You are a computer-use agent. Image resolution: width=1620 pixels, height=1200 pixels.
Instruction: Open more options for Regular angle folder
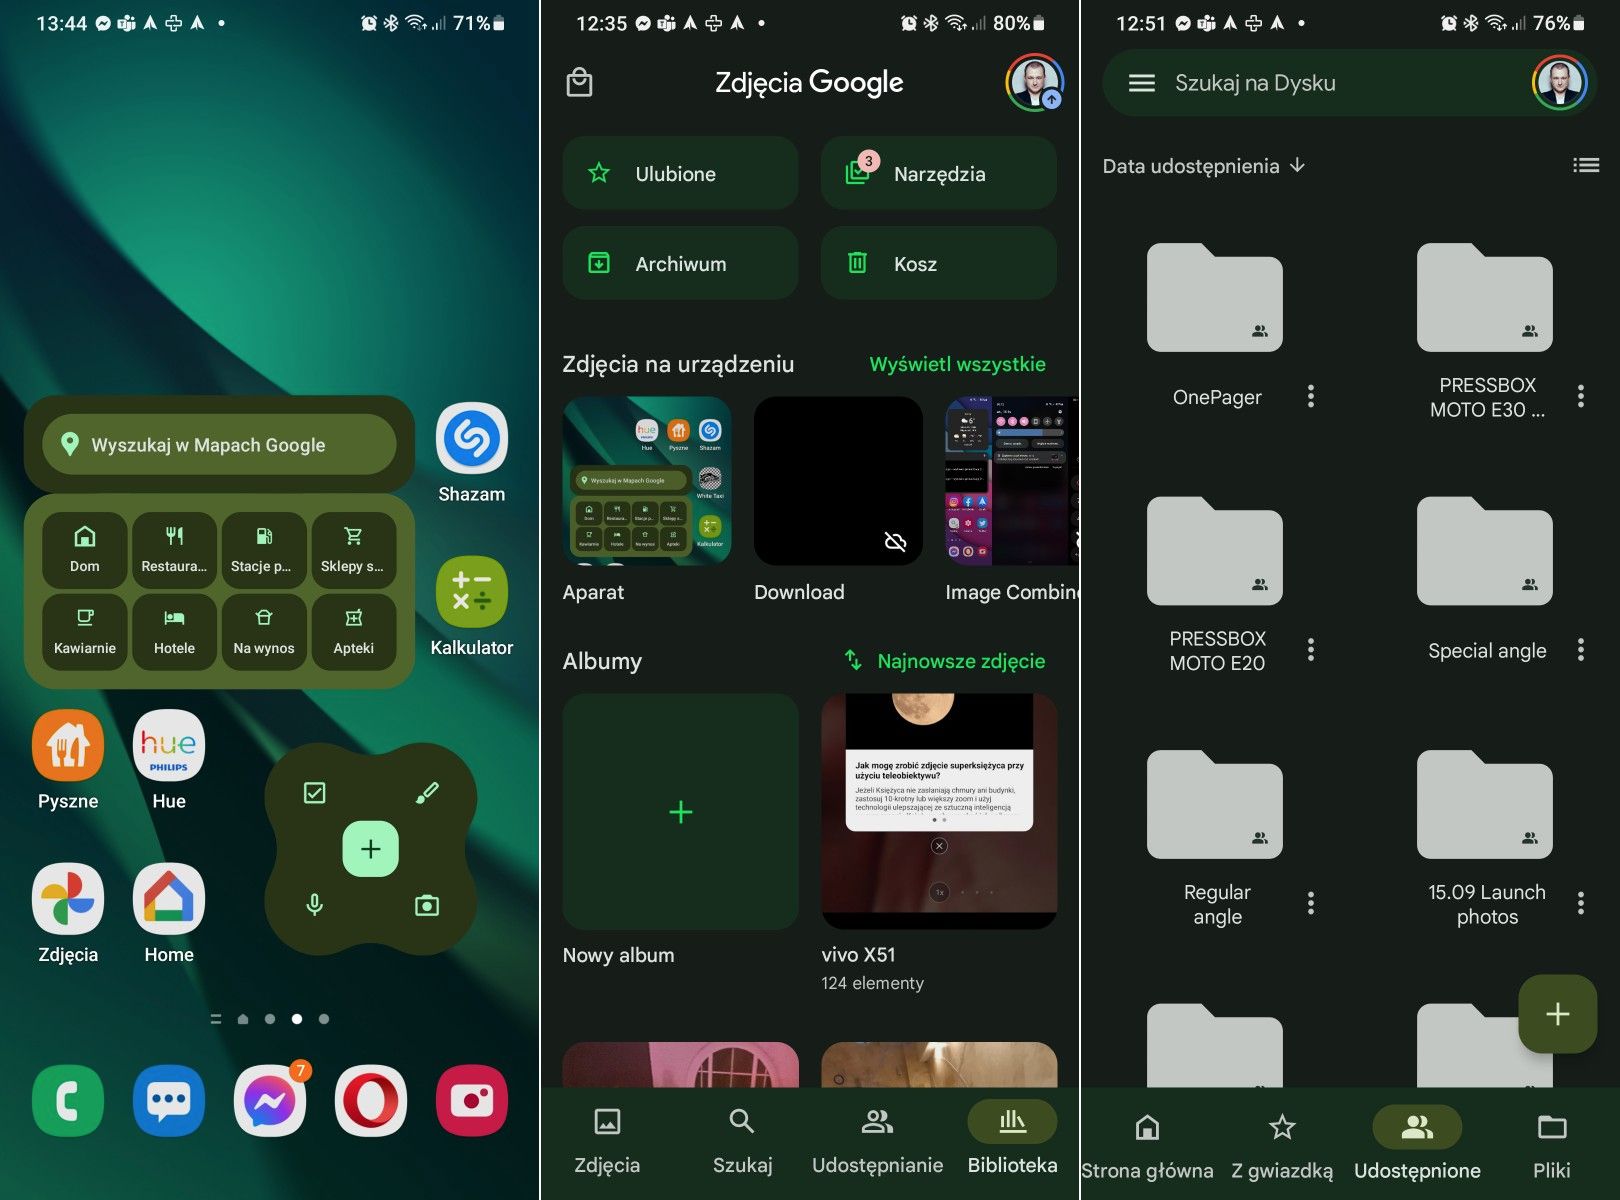click(x=1310, y=904)
